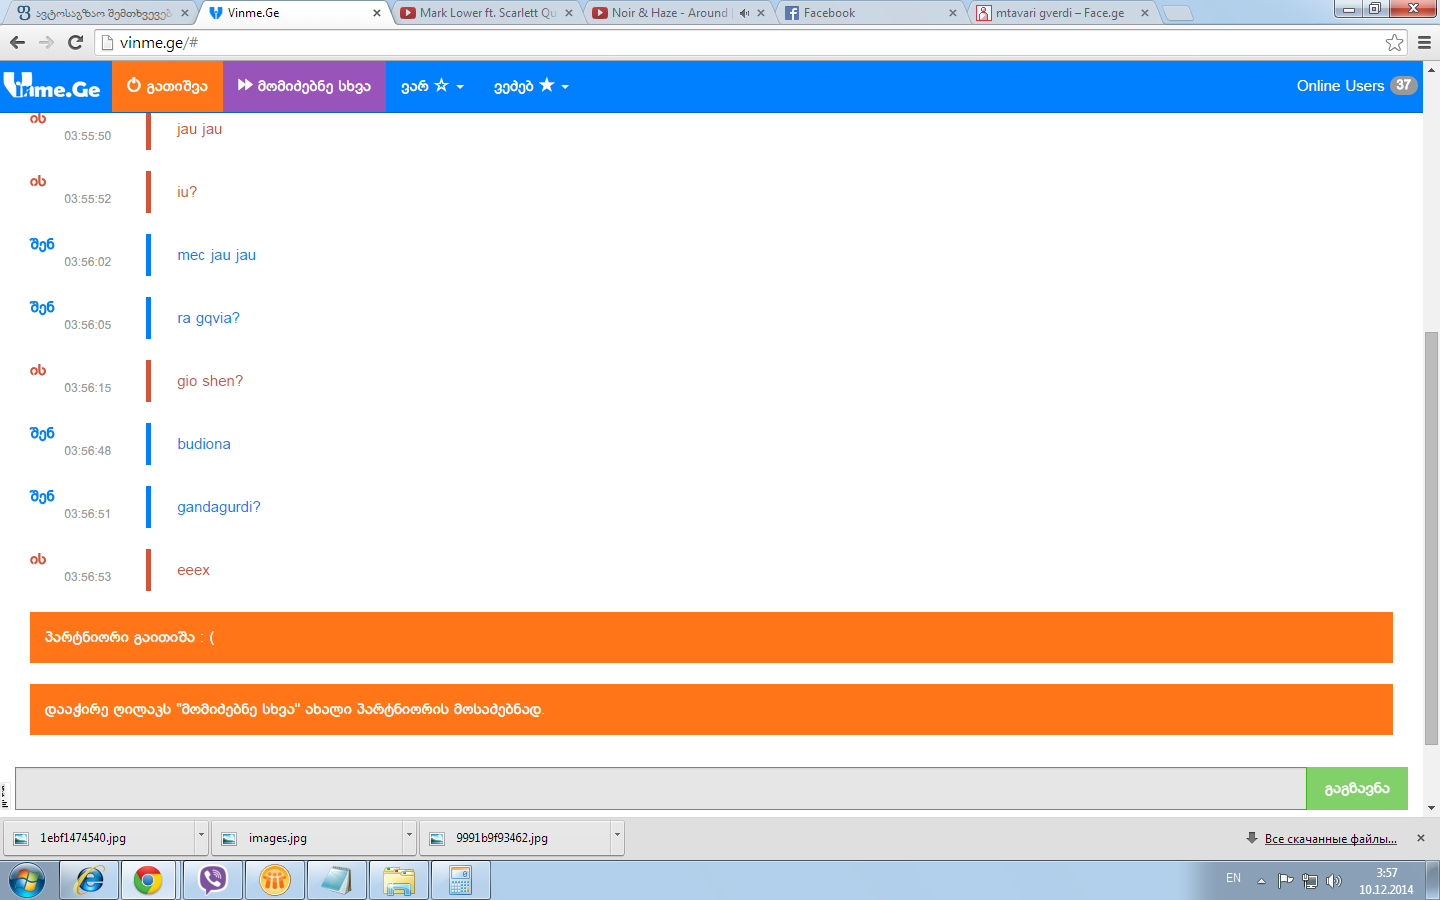This screenshot has height=900, width=1440.
Task: Switch to the Facebook tab
Action: (x=870, y=13)
